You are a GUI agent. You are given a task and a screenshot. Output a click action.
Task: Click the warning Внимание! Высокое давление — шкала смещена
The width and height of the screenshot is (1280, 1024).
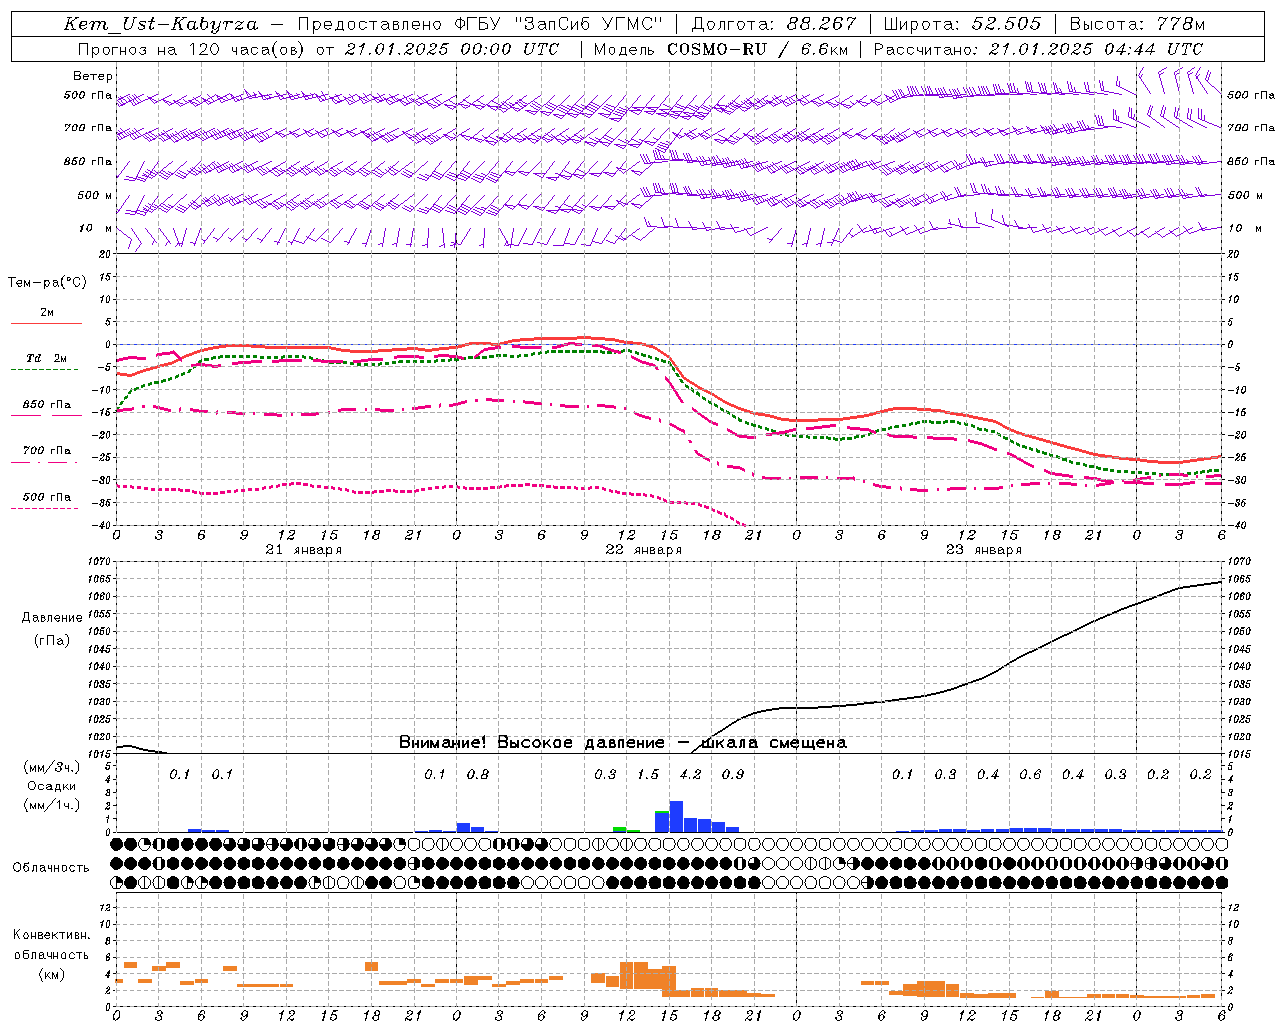[623, 743]
